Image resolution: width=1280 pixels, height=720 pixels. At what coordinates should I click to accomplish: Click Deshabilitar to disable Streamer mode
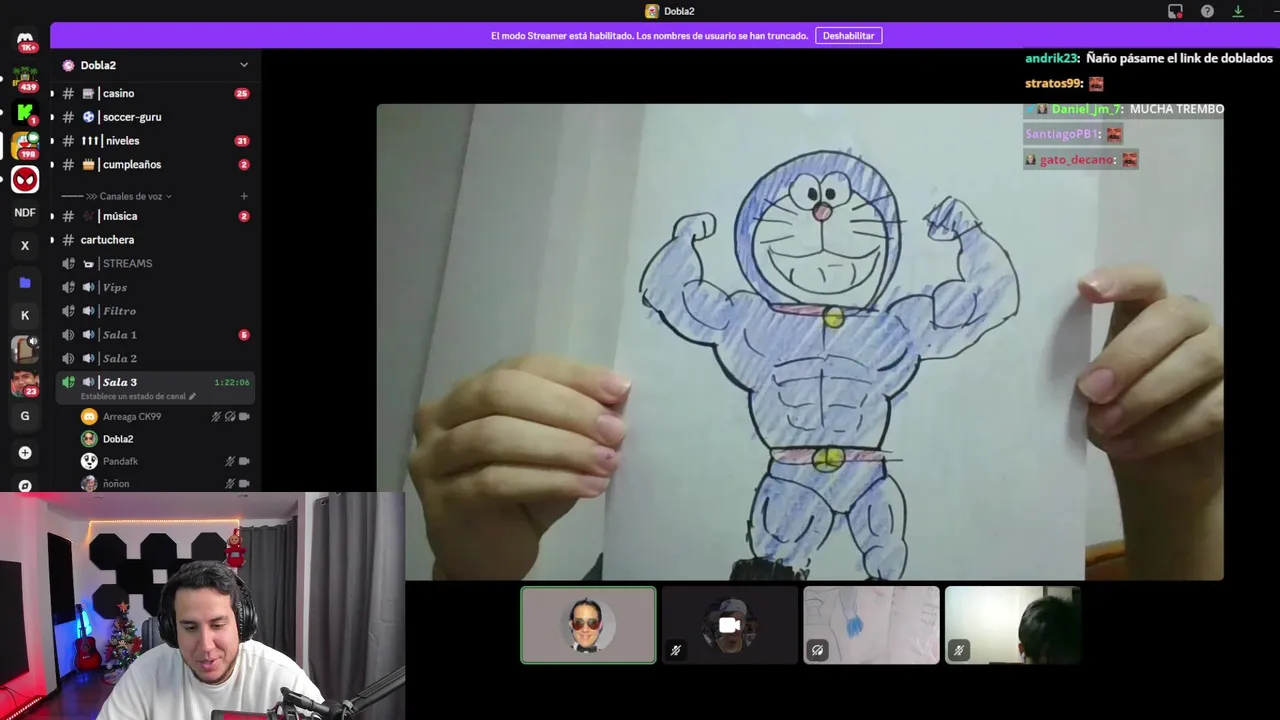(848, 35)
